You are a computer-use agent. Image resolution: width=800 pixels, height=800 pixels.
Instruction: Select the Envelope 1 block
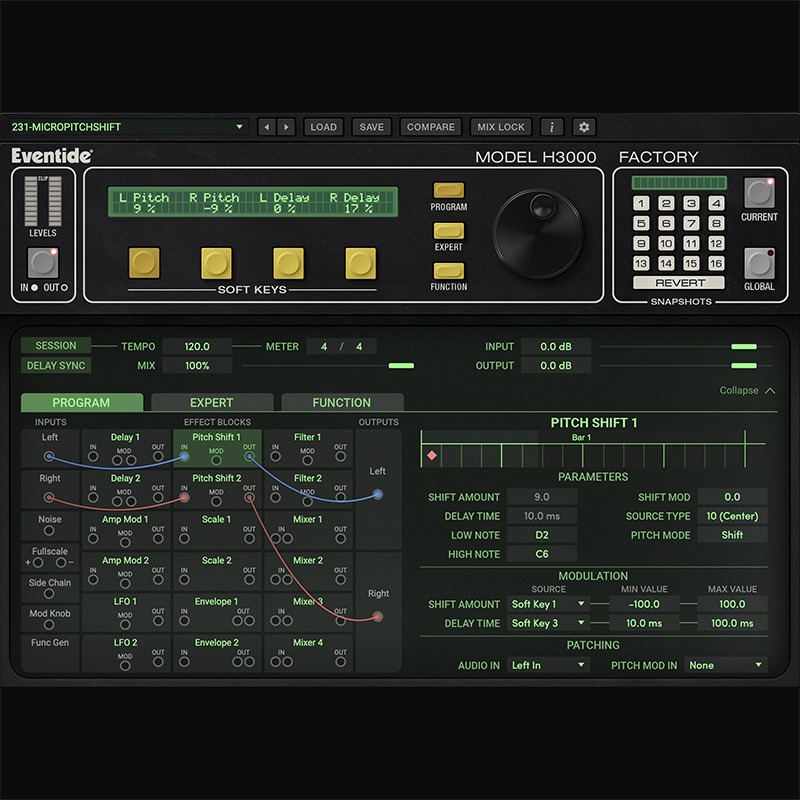pyautogui.click(x=217, y=613)
